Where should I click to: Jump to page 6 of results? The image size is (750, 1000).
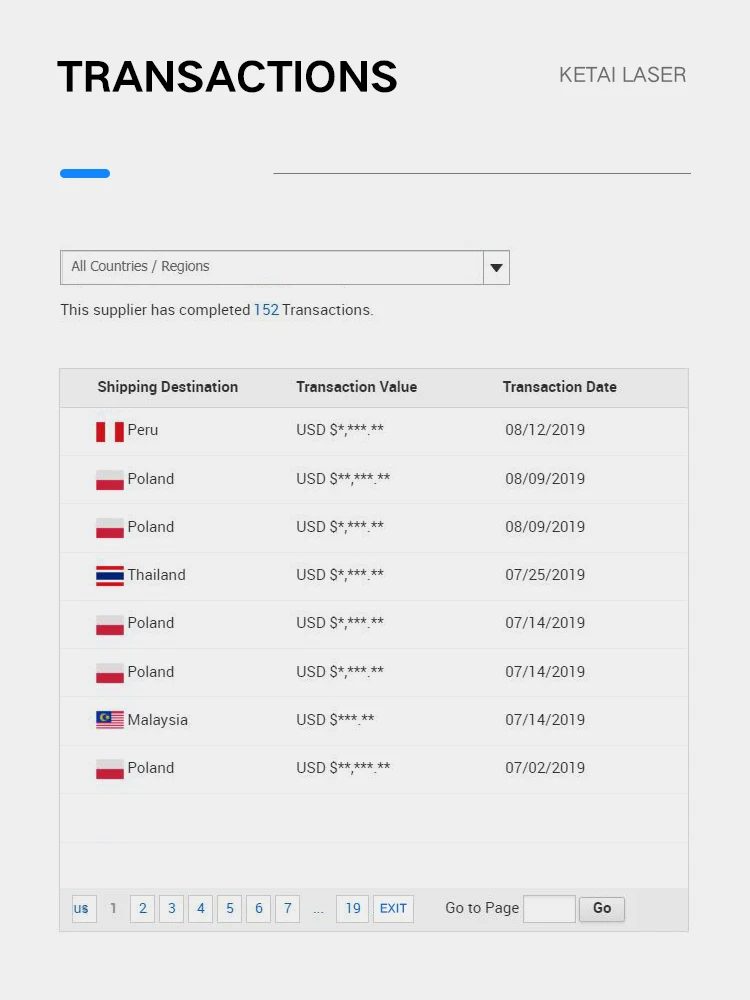(259, 908)
